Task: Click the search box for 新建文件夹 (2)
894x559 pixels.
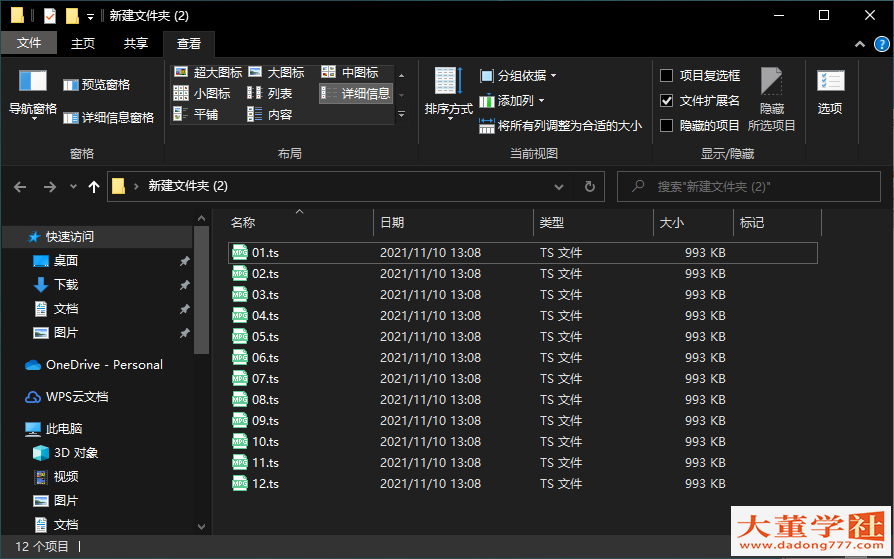Action: [x=749, y=187]
